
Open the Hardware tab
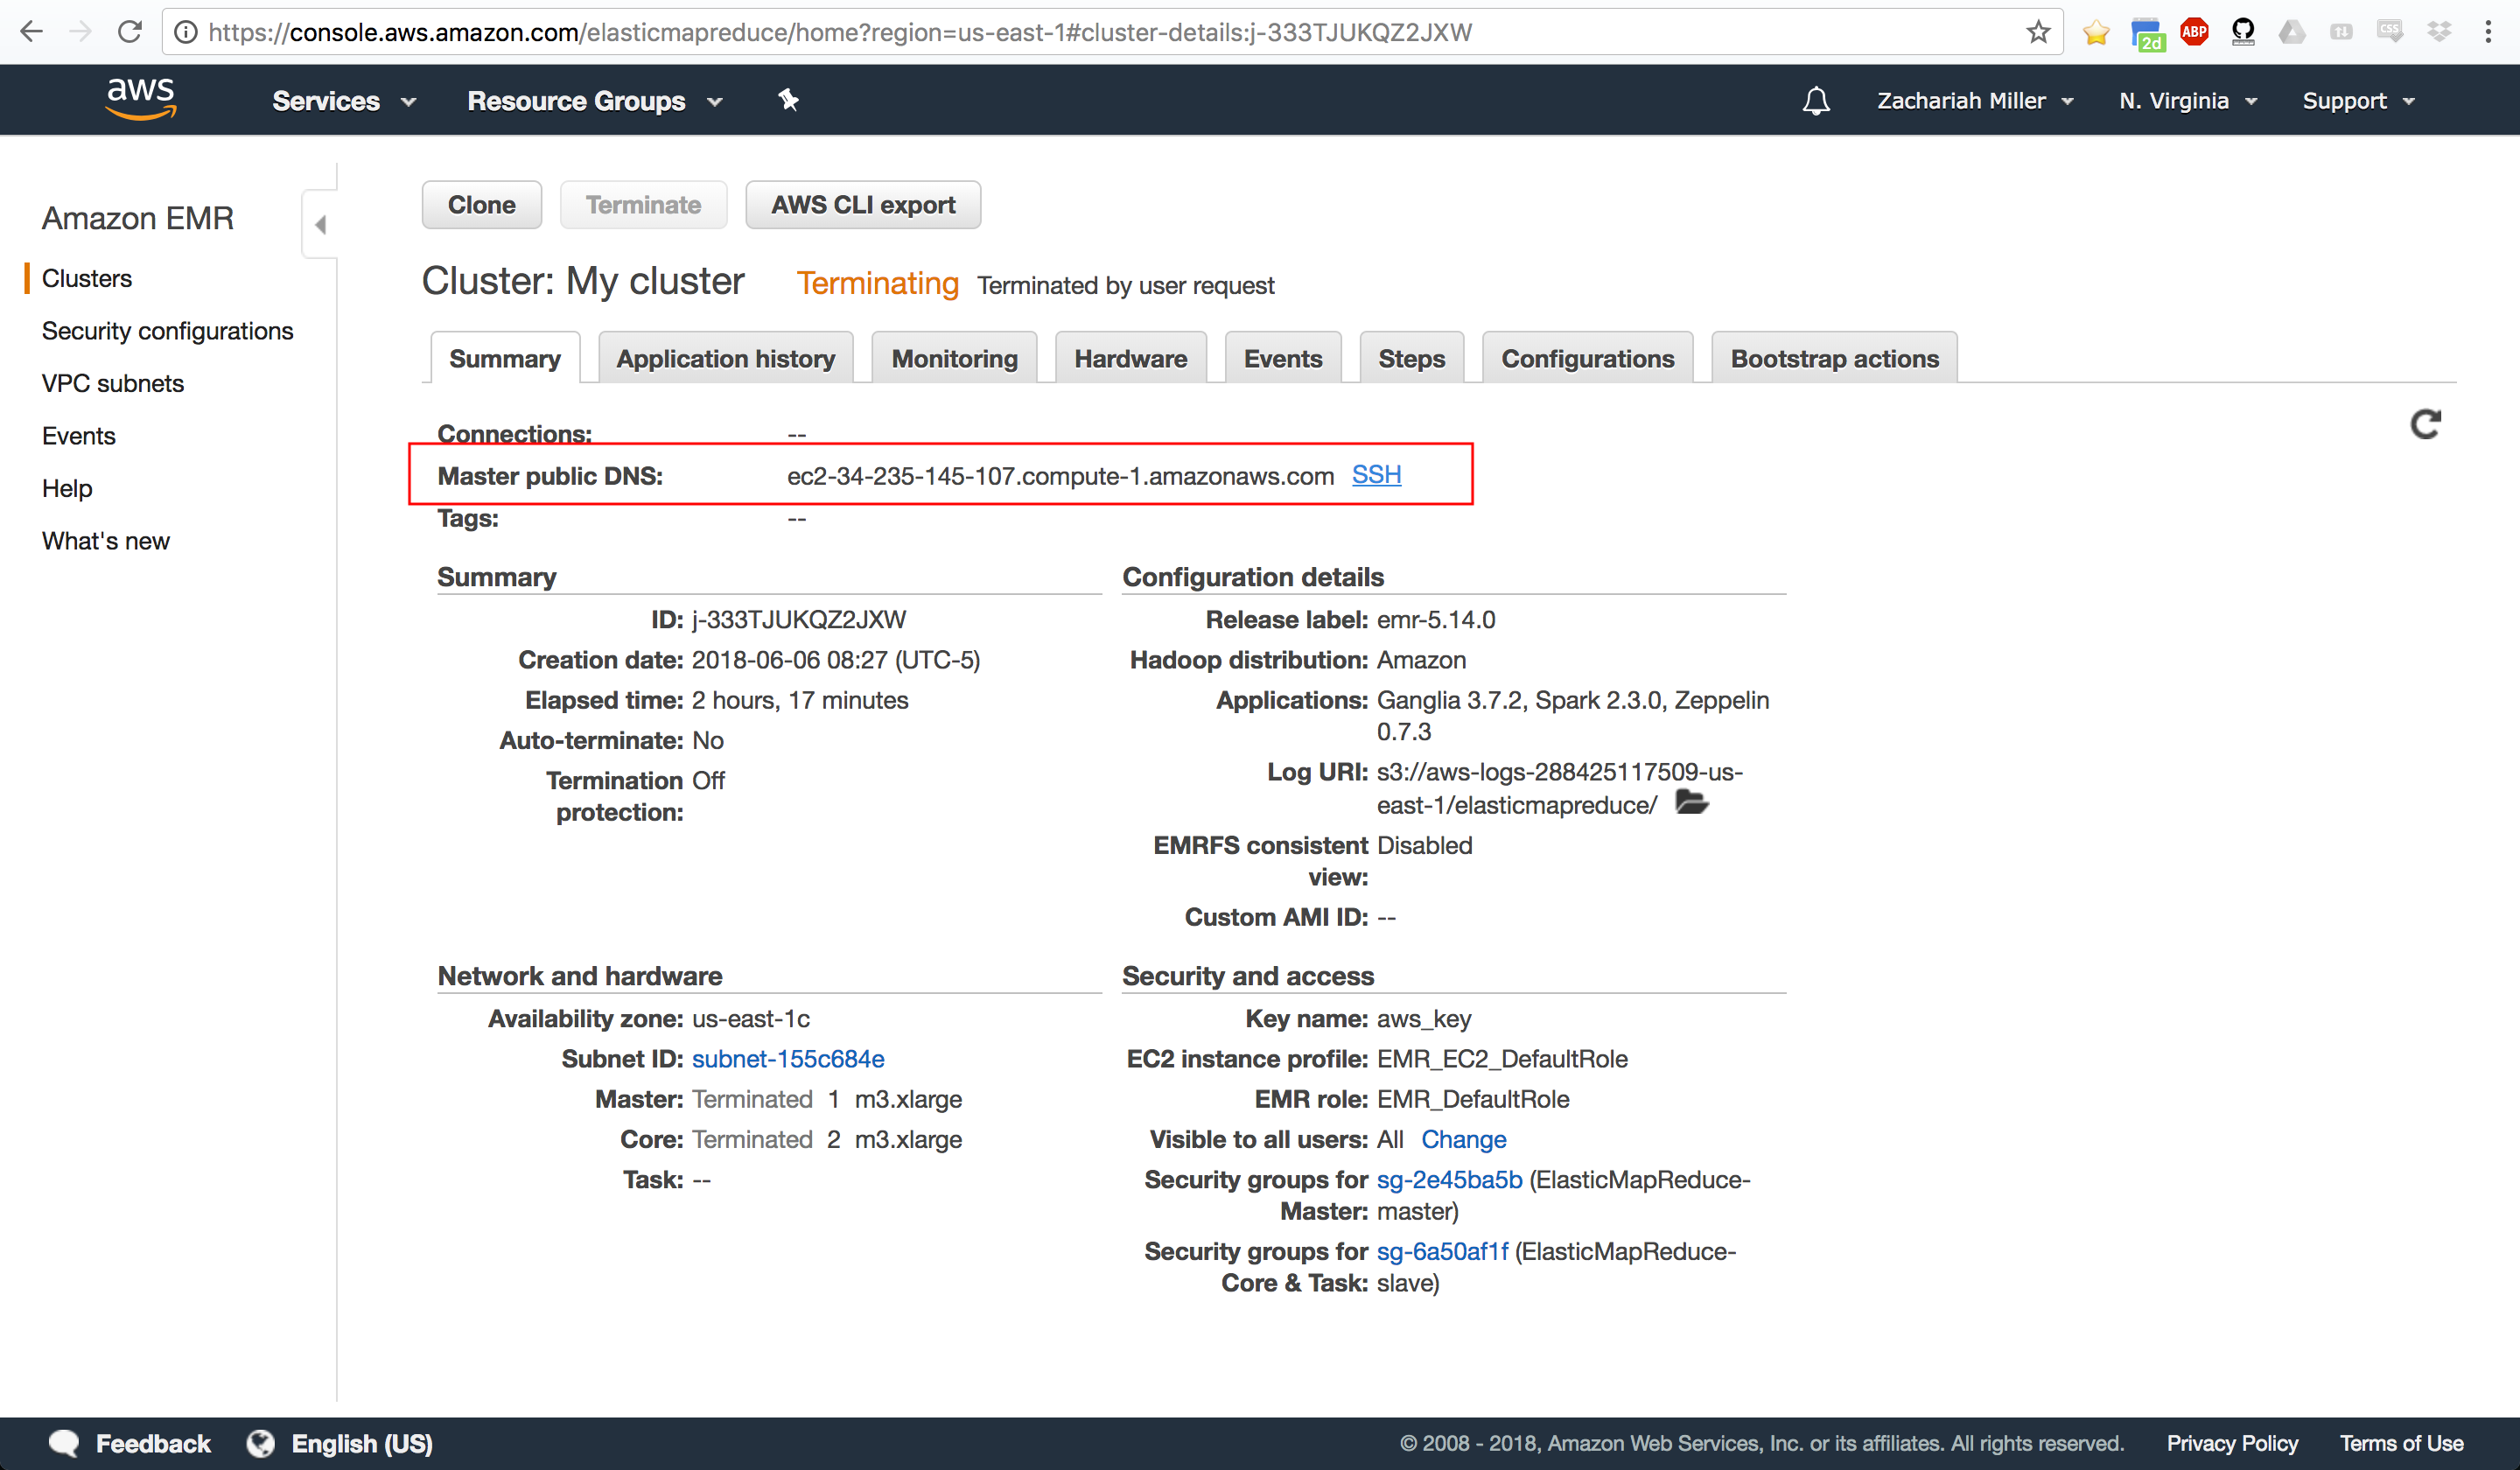click(x=1131, y=358)
